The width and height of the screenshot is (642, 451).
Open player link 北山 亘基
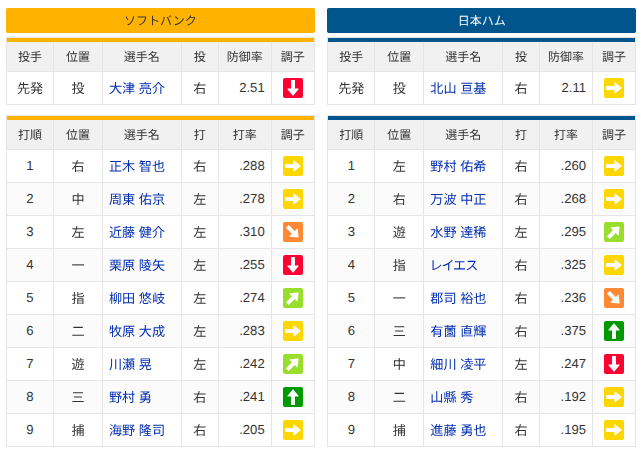458,88
